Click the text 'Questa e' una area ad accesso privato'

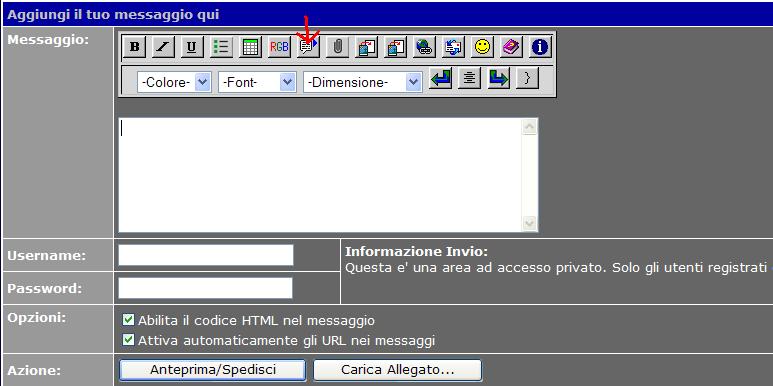476,268
